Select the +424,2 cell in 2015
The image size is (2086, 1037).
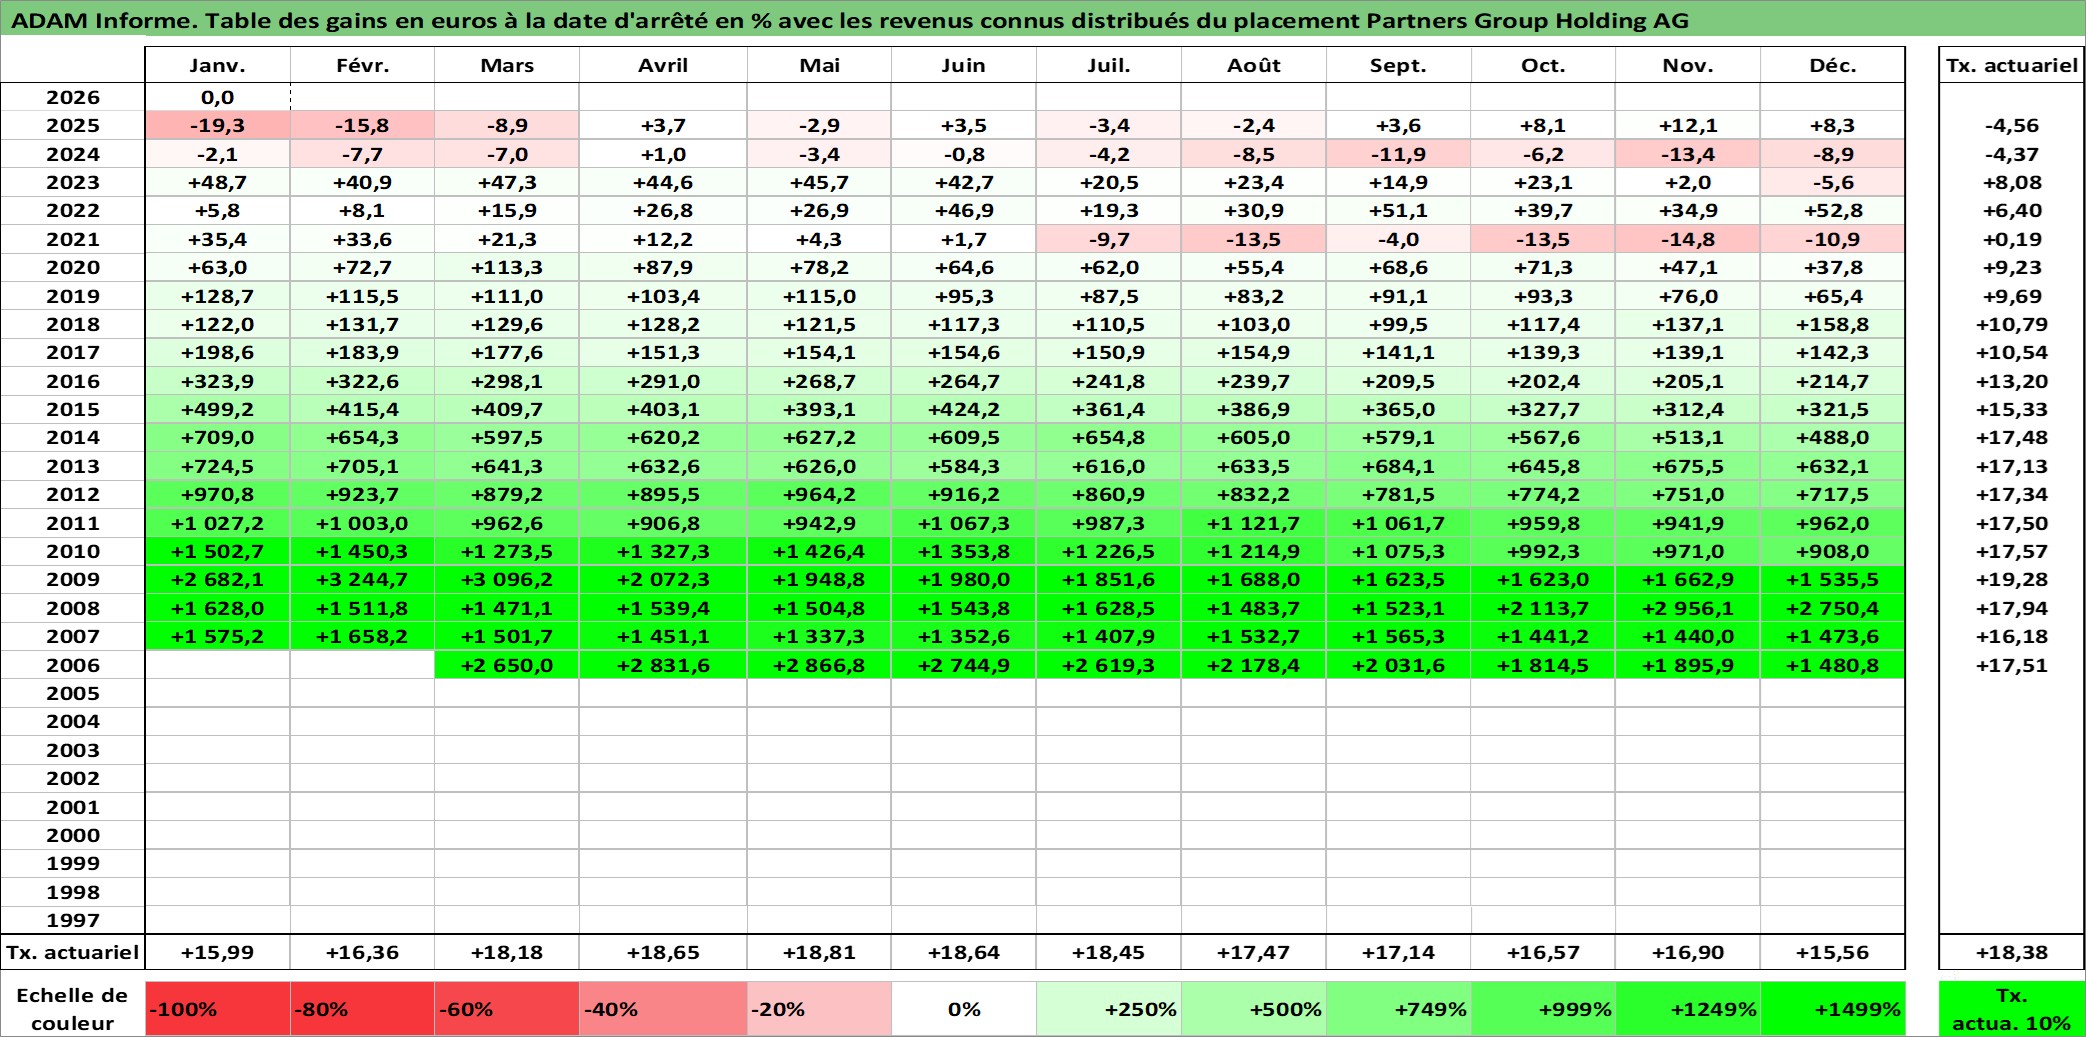(x=963, y=409)
